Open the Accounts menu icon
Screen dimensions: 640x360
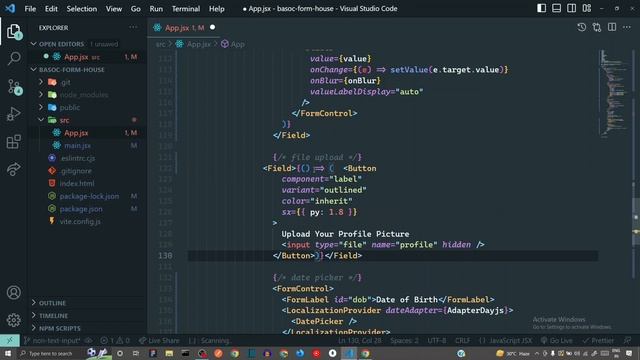(x=13, y=293)
